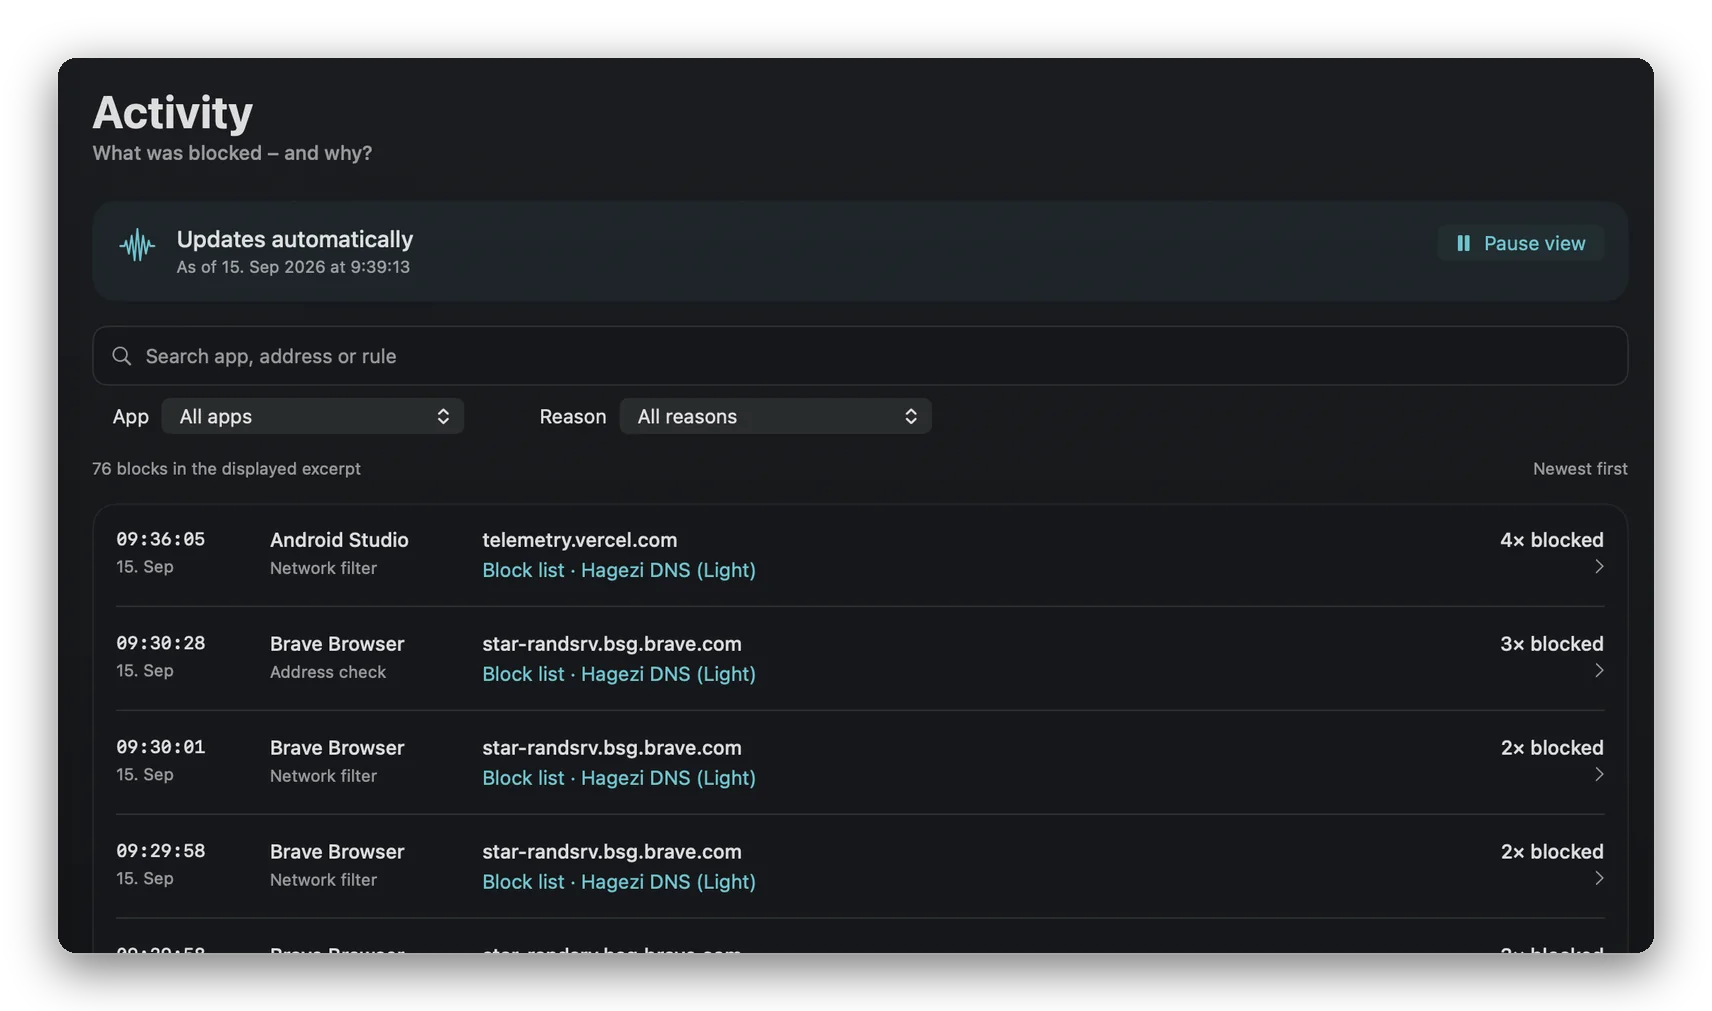Expand the 09:30:01 Brave Browser entry chevron
This screenshot has height=1011, width=1712.
pos(1599,775)
